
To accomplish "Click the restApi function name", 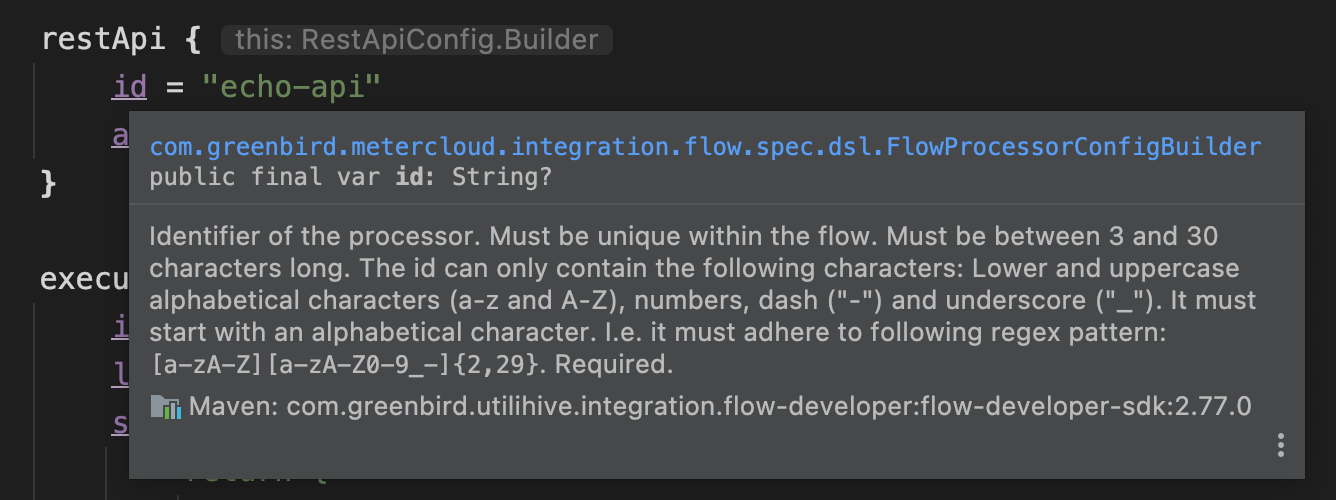I will coord(104,40).
